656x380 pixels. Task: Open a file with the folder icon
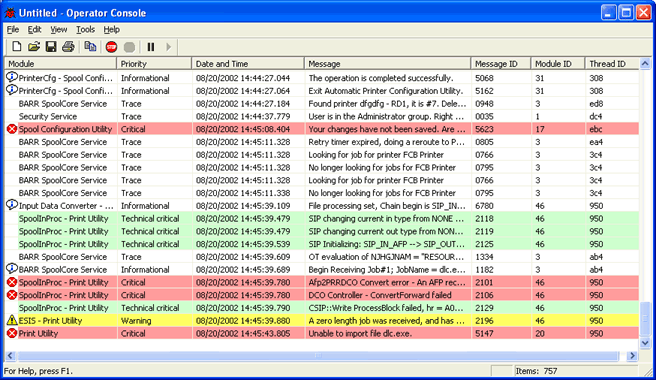tap(34, 47)
